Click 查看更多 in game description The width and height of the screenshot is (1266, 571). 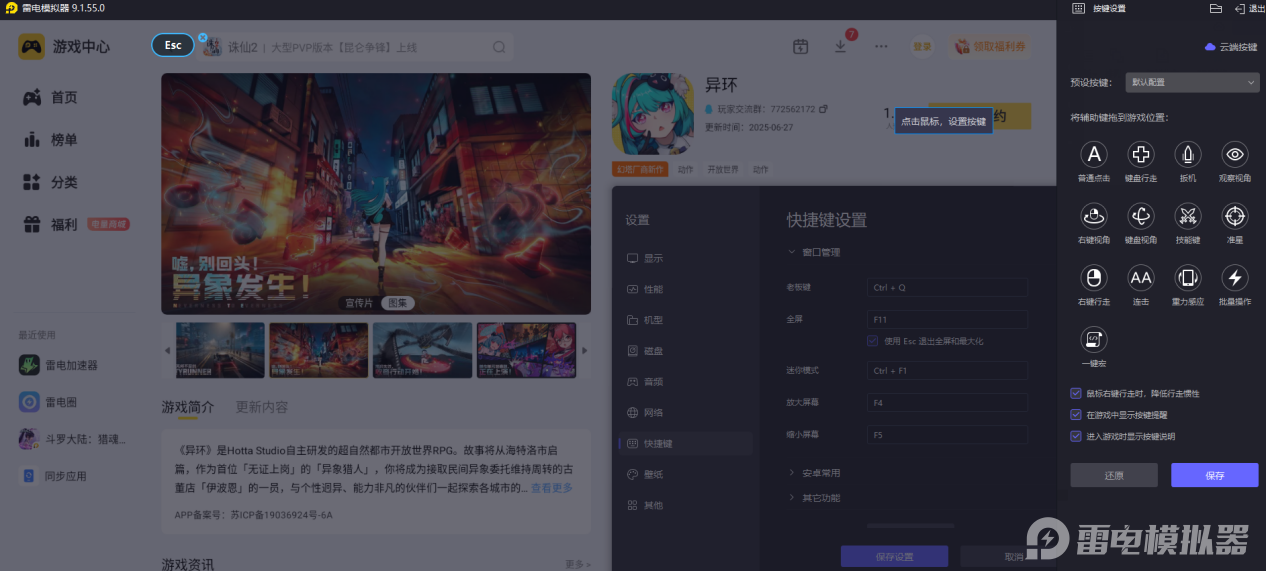coord(552,488)
